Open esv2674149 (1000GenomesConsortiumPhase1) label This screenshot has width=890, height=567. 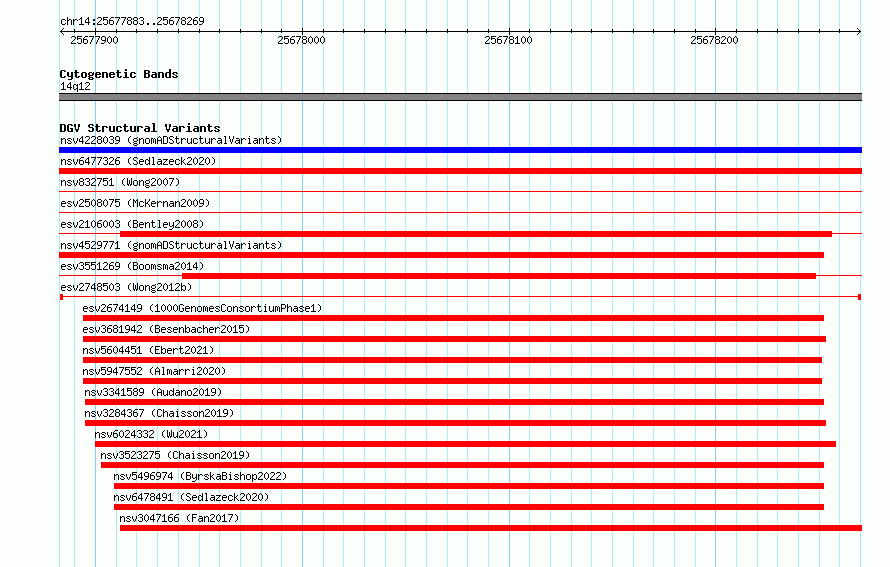pos(202,308)
